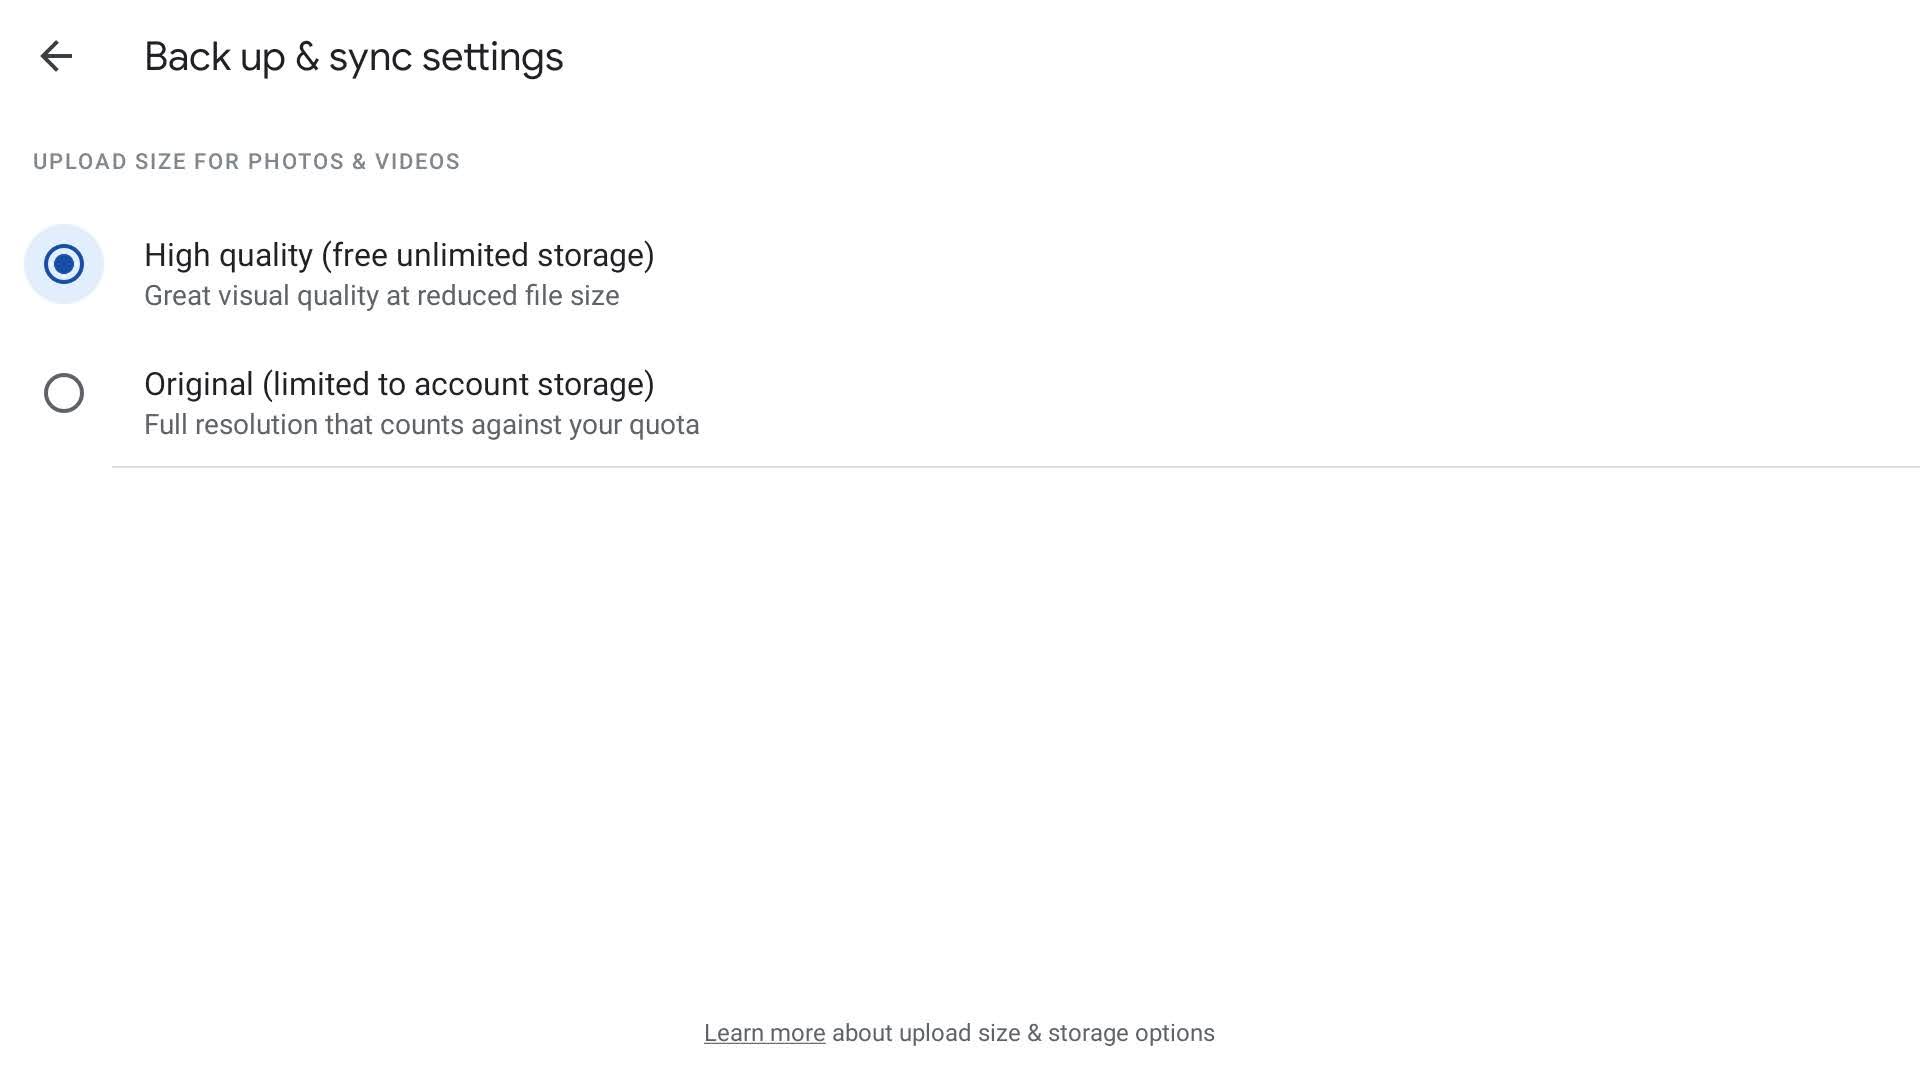Click the Back up & sync settings title
This screenshot has width=1920, height=1080.
coord(354,57)
